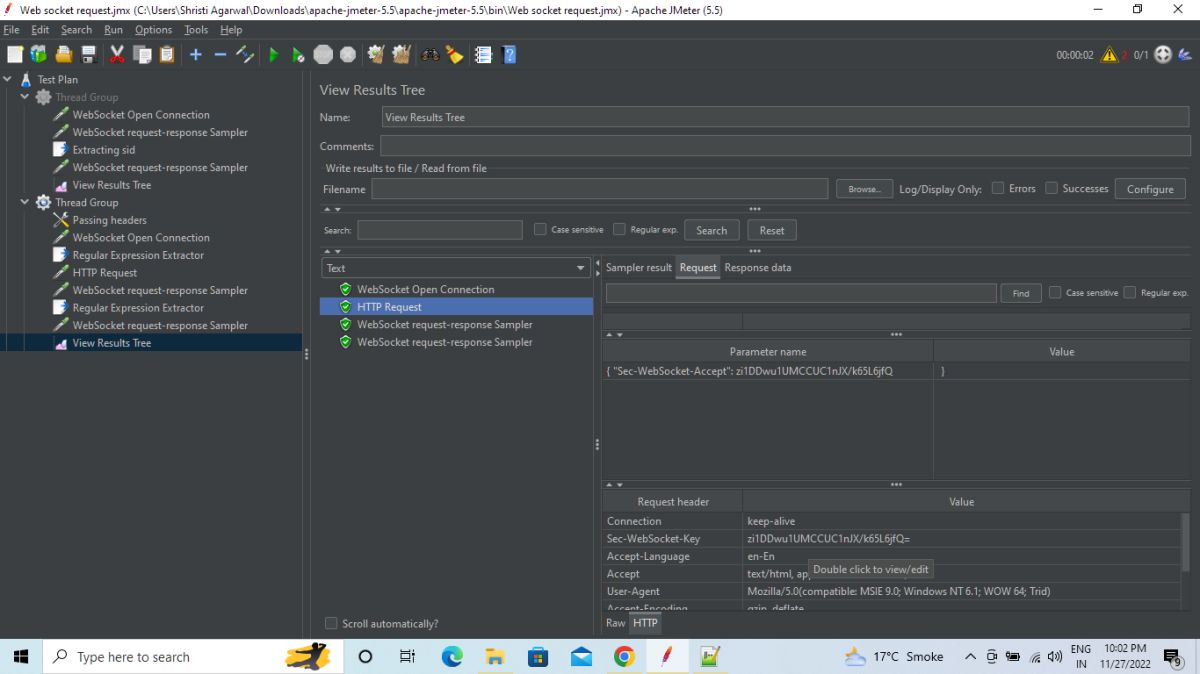This screenshot has width=1200, height=674.
Task: Click the Open file folder toolbar icon
Action: [64, 55]
